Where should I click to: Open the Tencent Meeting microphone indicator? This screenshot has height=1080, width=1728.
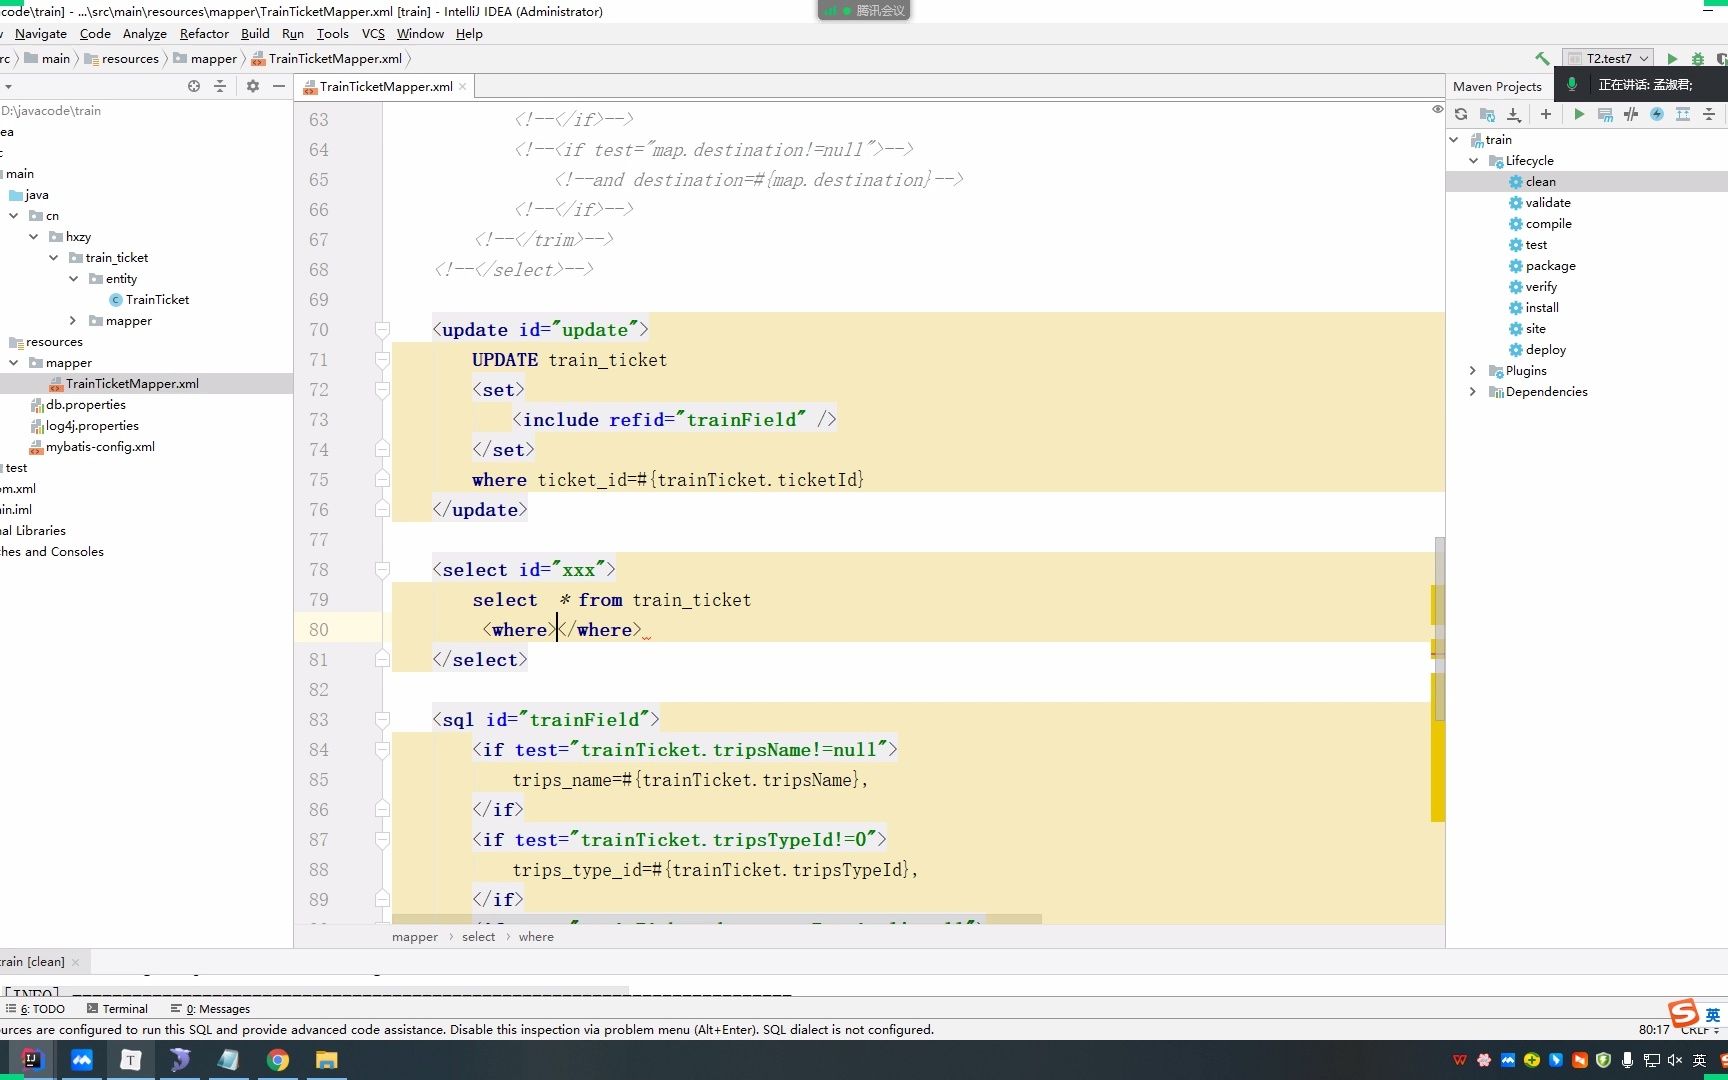pos(1572,84)
